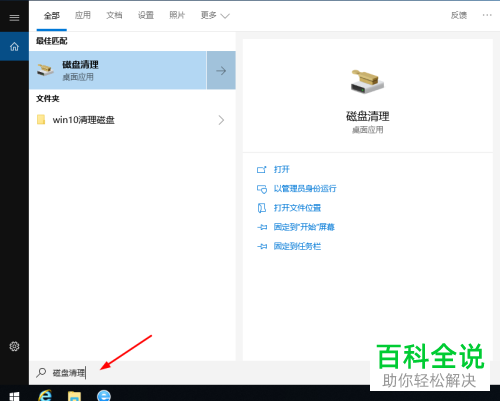Viewport: 500px width, 401px height.
Task: Click the admin shield icon
Action: [262, 189]
